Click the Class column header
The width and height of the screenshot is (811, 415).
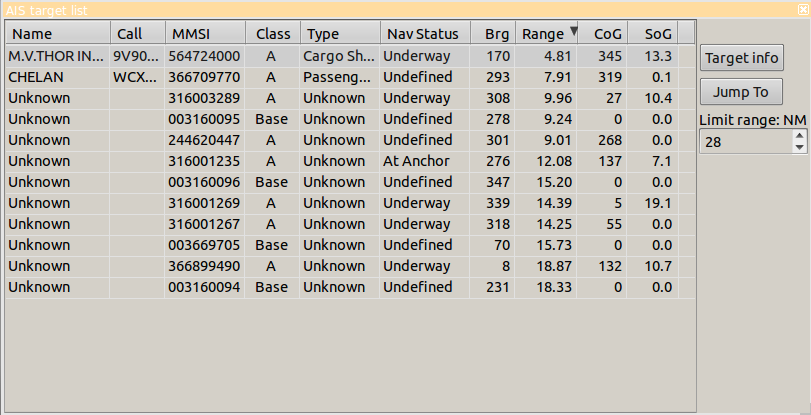coord(272,34)
